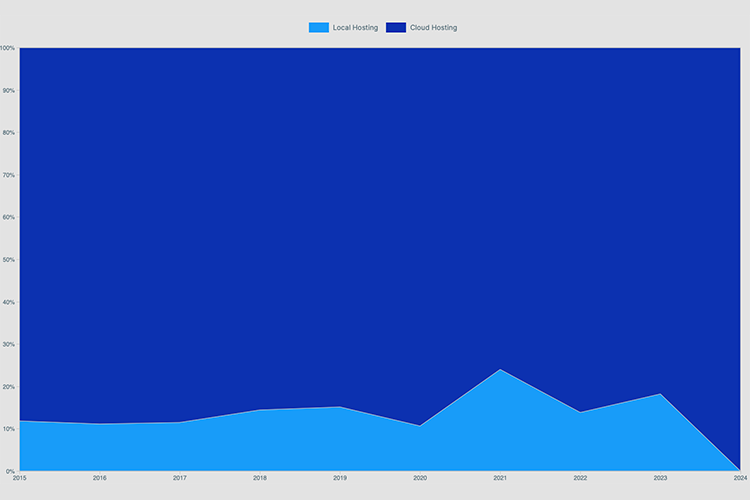Click the 2023 x-axis label
Screen dimensions: 750x500
point(660,478)
